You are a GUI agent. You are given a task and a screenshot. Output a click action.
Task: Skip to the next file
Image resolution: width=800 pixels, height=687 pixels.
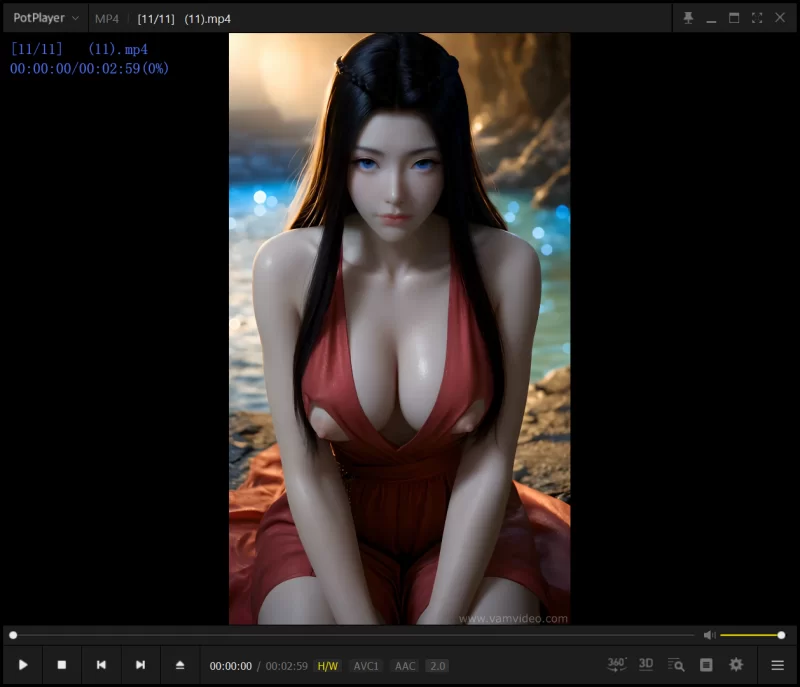140,665
